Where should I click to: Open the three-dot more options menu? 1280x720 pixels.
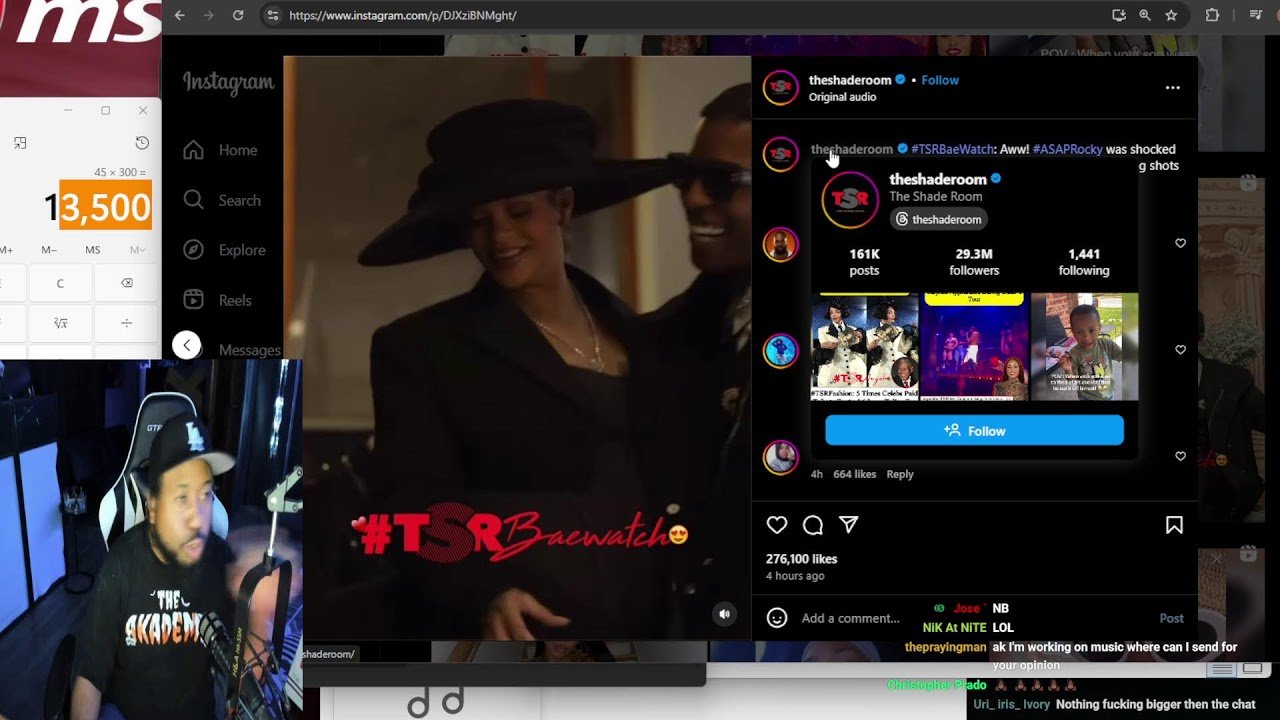[x=1172, y=88]
